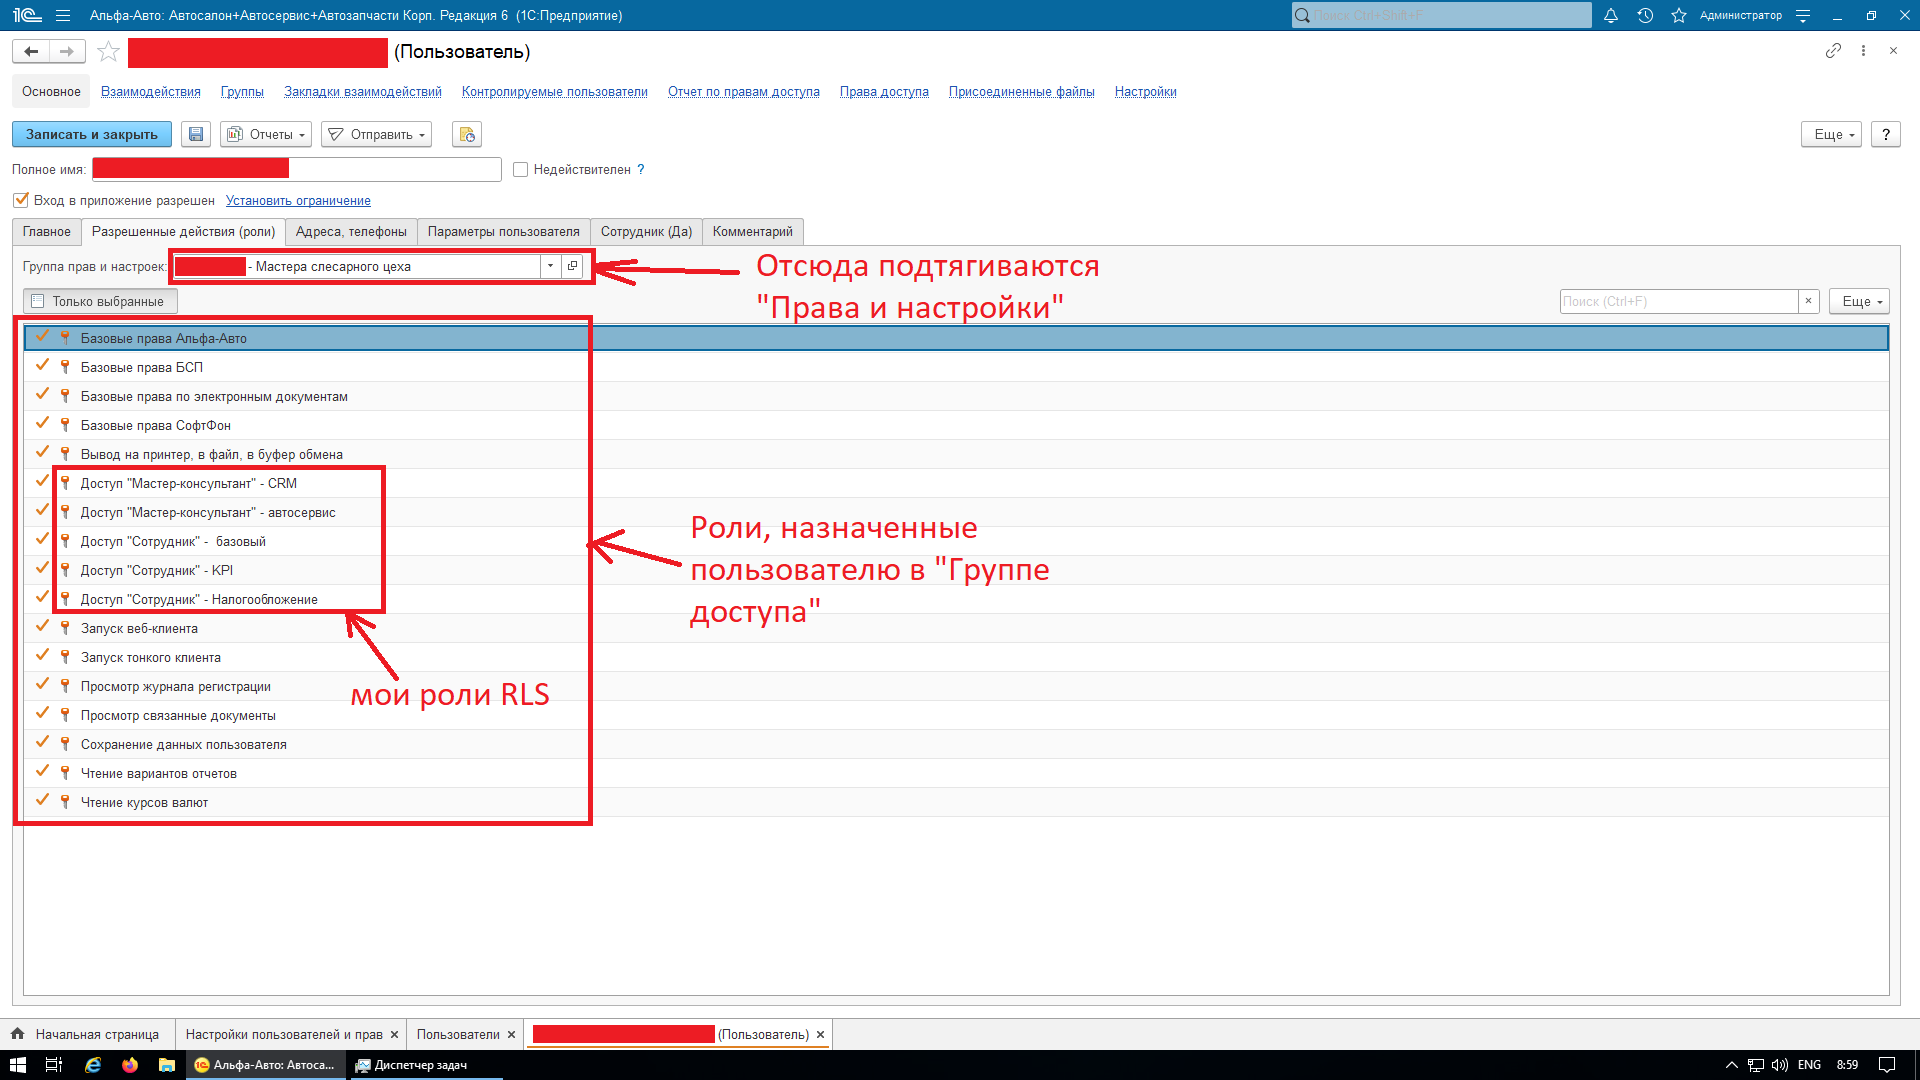Screen dimensions: 1920x1080
Task: Switch to Адреса, телефоны tab
Action: tap(351, 231)
